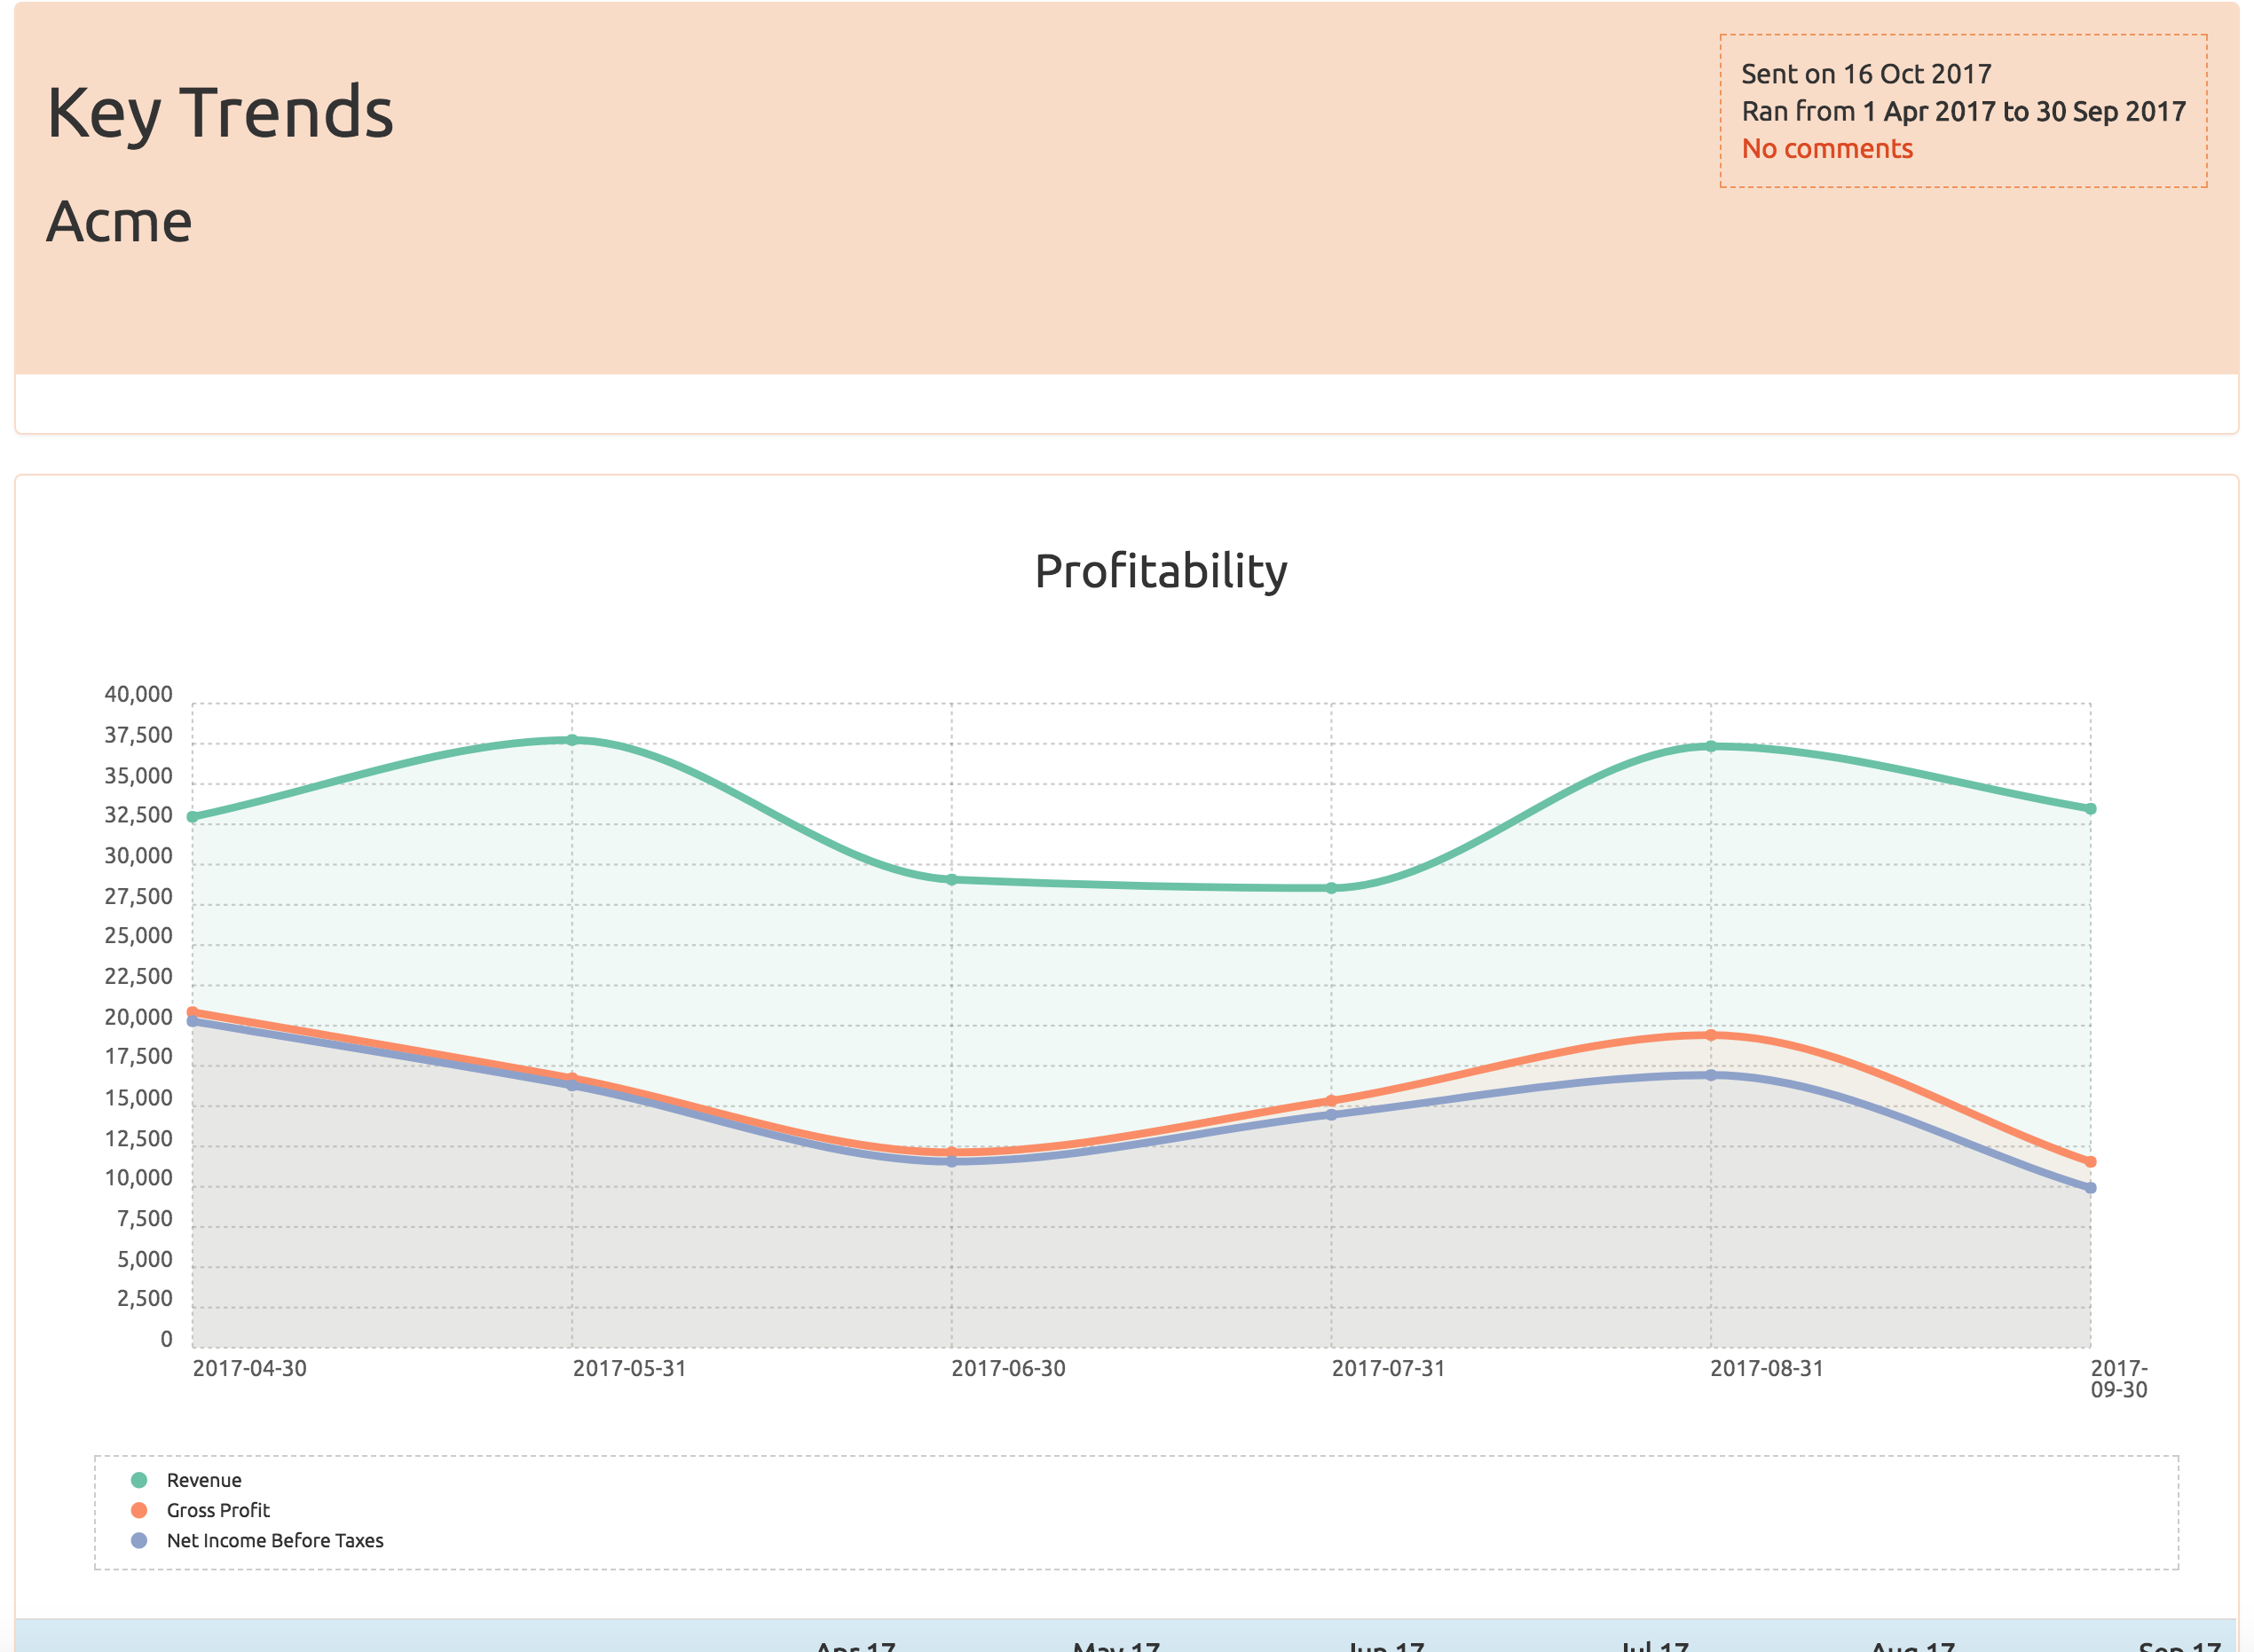Click Net Income point at 2017-08-31
This screenshot has width=2254, height=1652.
click(x=1710, y=1075)
